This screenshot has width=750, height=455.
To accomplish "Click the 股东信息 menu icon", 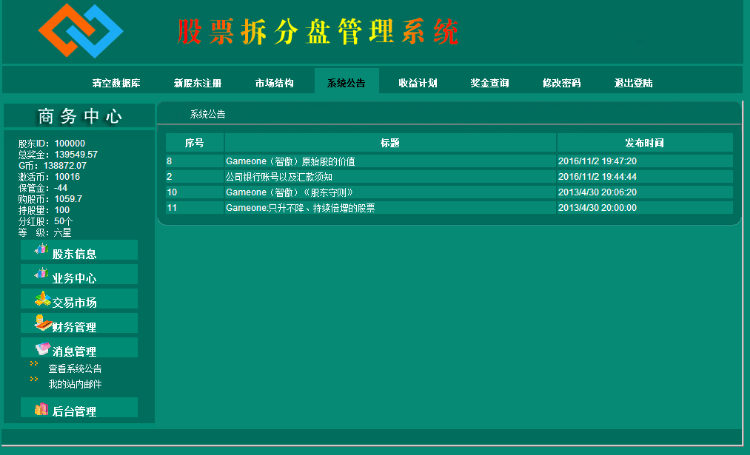I will coord(41,249).
